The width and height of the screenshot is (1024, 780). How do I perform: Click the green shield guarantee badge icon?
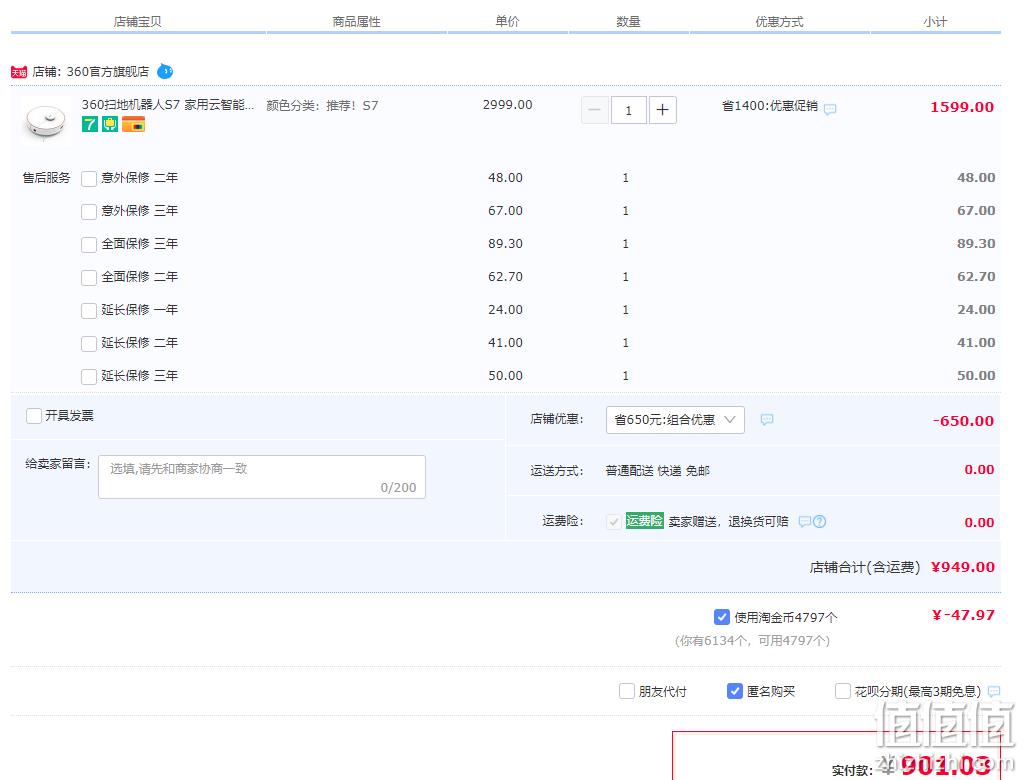tap(110, 124)
